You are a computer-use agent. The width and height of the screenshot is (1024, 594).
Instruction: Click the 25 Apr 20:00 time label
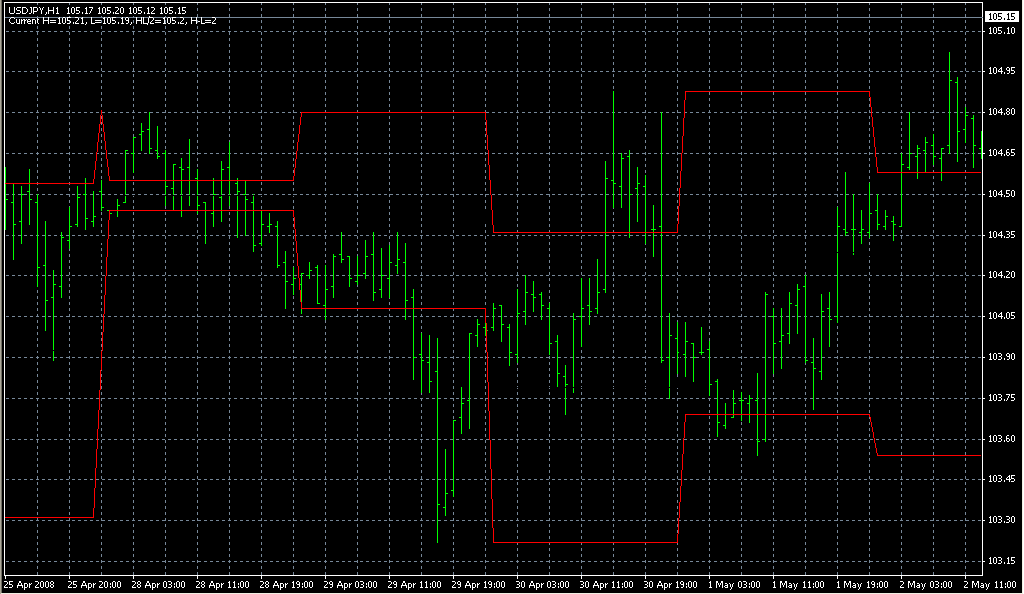(94, 585)
